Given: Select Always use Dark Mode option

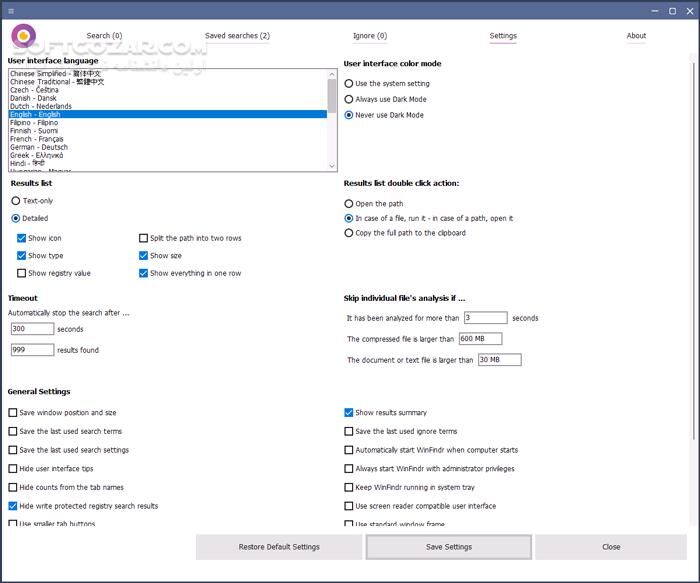Looking at the screenshot, I should pos(349,99).
